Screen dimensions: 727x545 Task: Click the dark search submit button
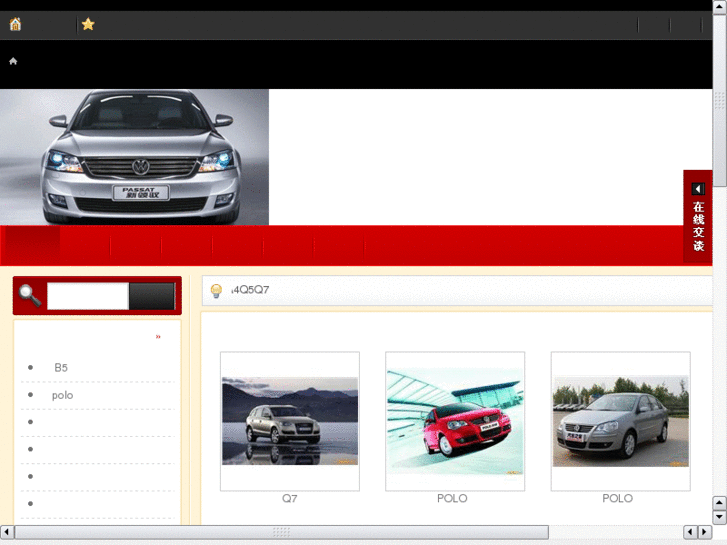click(x=152, y=296)
